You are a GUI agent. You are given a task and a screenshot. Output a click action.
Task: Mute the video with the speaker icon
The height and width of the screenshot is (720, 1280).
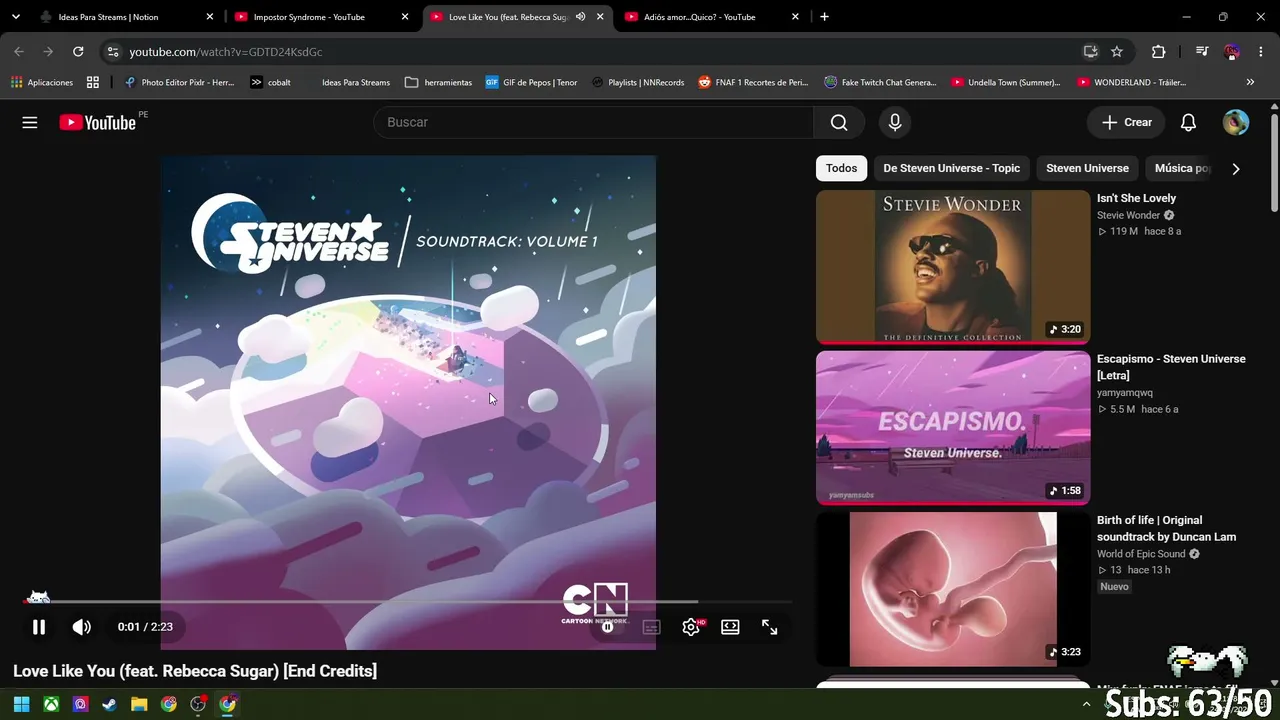point(82,627)
